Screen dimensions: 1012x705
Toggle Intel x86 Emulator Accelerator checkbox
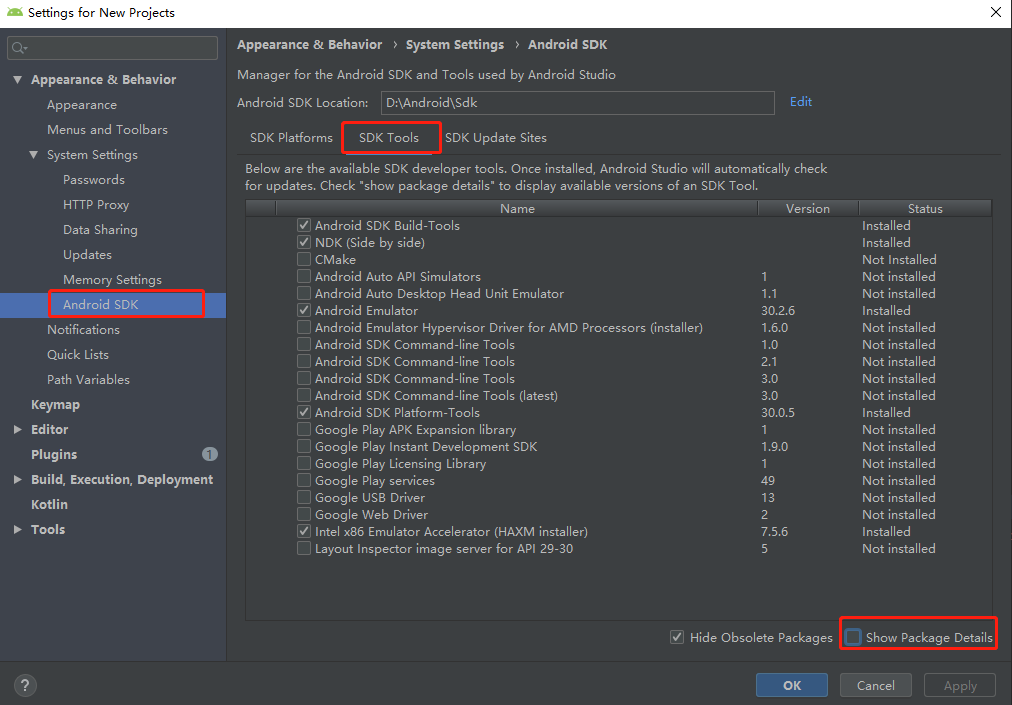(304, 531)
